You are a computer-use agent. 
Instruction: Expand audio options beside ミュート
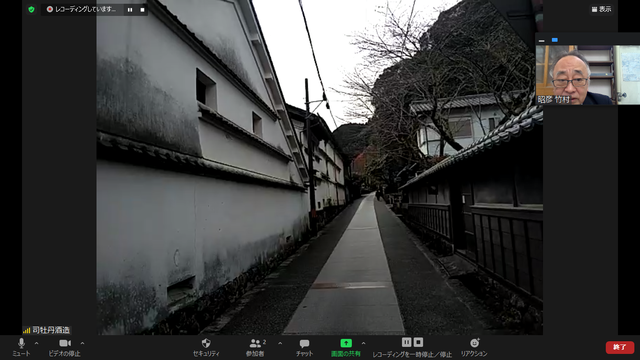[36, 343]
